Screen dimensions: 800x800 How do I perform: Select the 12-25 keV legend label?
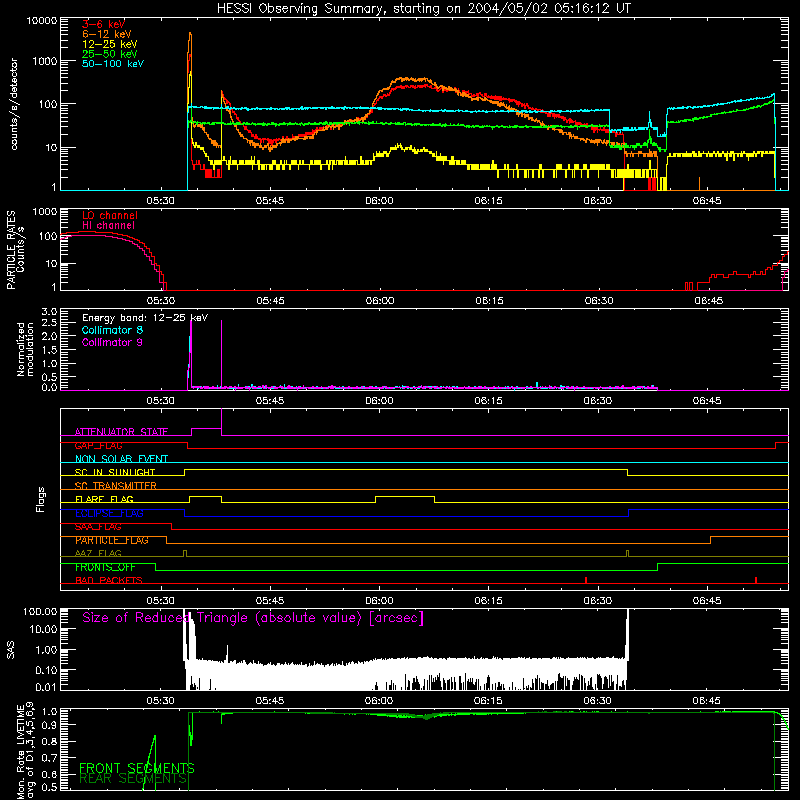click(x=110, y=44)
